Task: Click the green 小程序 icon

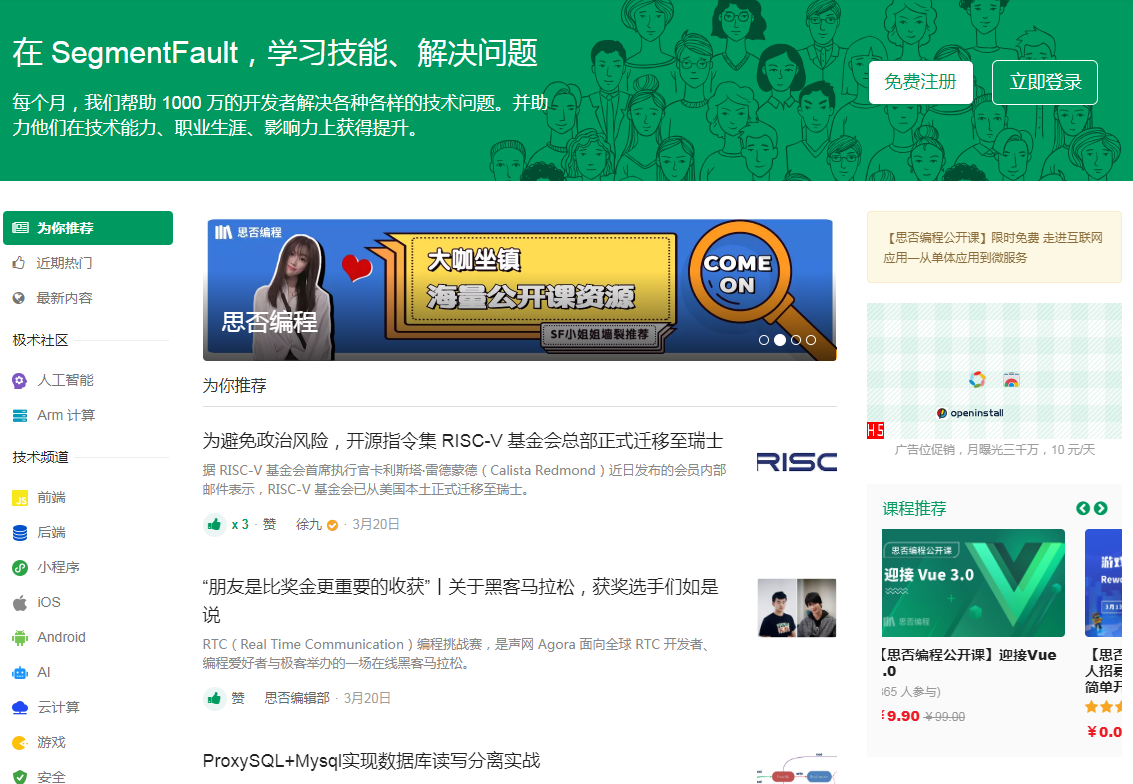Action: [x=20, y=568]
